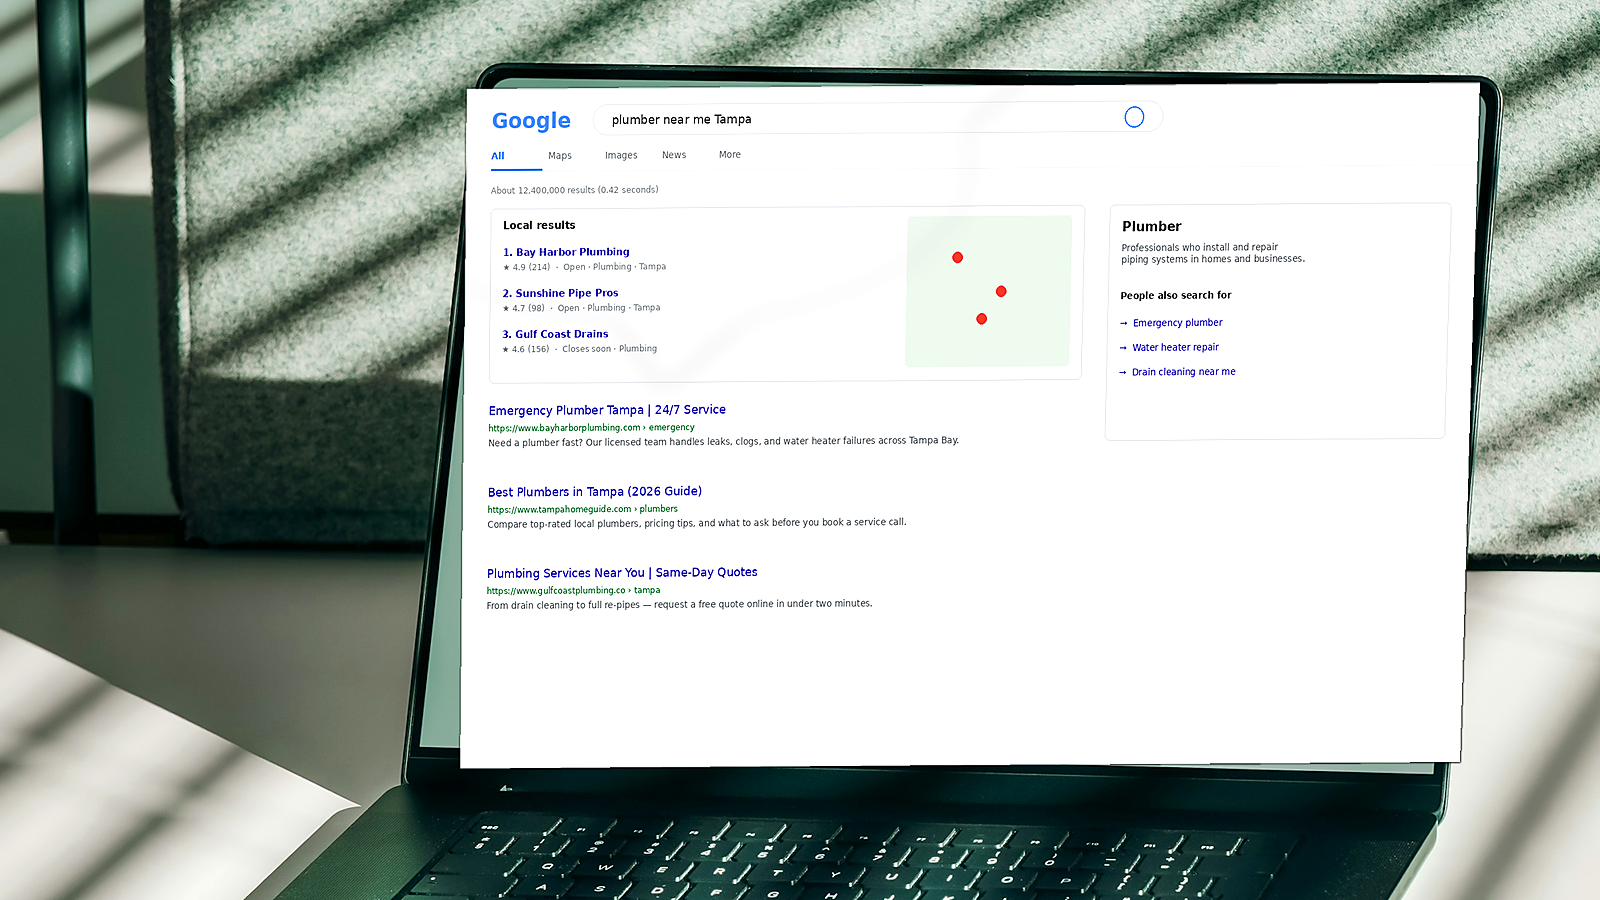The image size is (1600, 900).
Task: Select the All tab
Action: [498, 156]
